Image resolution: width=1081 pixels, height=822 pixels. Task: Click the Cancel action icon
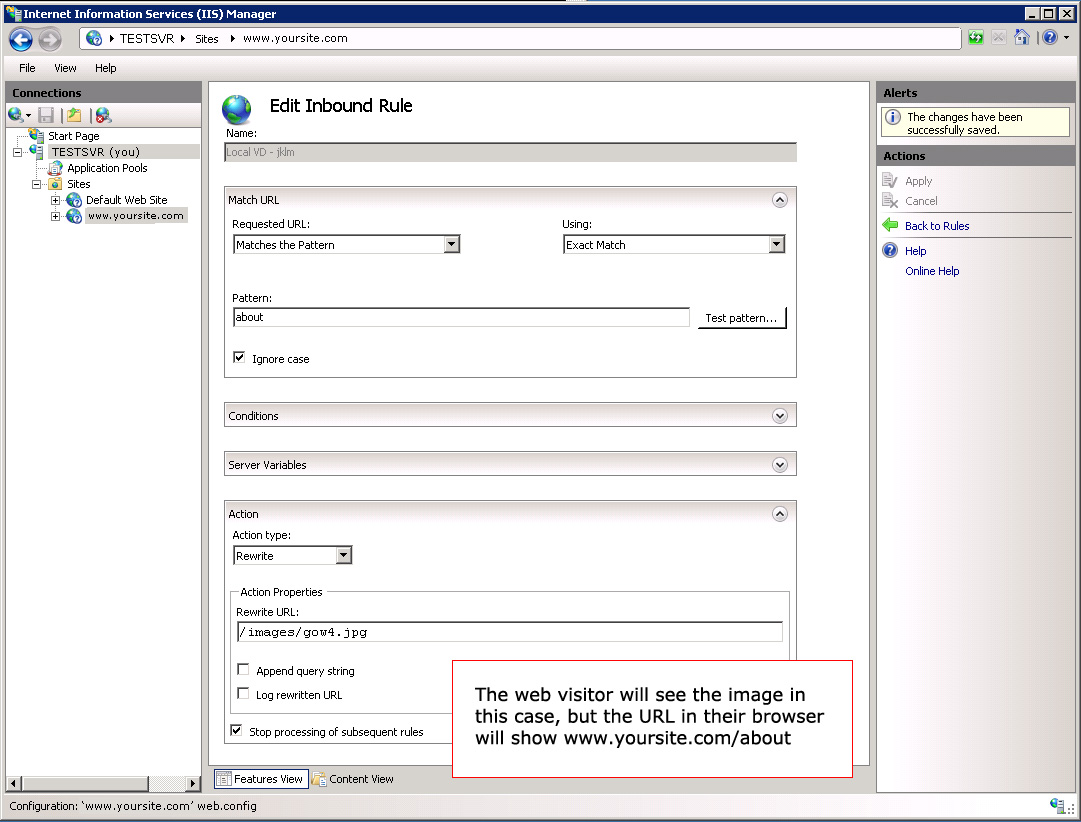(890, 201)
